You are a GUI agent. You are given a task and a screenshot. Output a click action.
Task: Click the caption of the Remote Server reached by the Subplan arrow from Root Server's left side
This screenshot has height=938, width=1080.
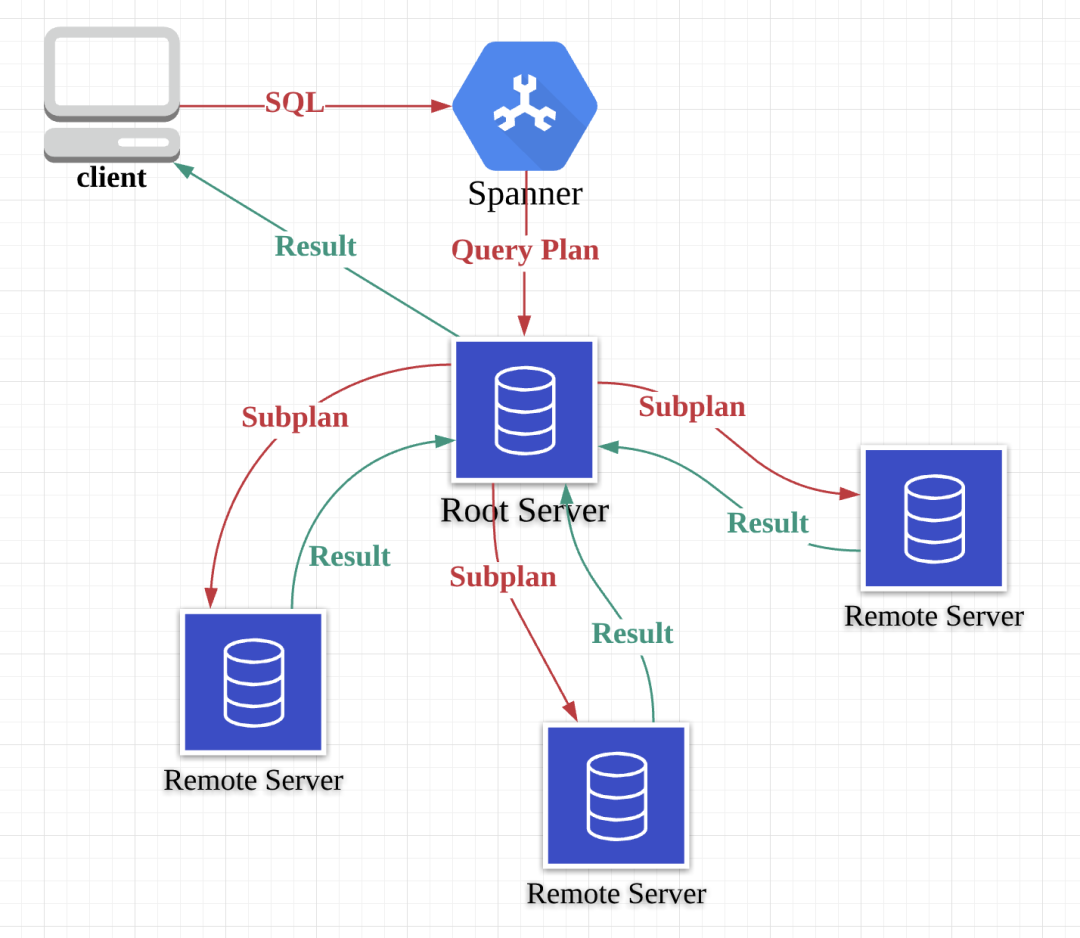click(x=253, y=780)
